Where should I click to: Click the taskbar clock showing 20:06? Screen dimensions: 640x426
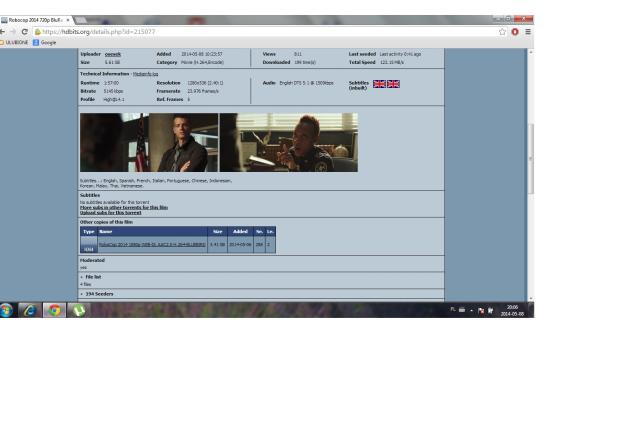click(x=512, y=311)
